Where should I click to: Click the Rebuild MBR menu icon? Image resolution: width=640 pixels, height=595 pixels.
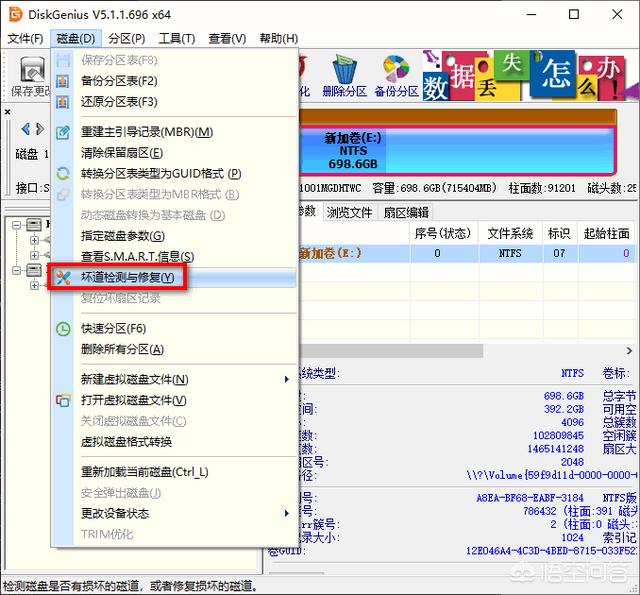click(x=62, y=132)
